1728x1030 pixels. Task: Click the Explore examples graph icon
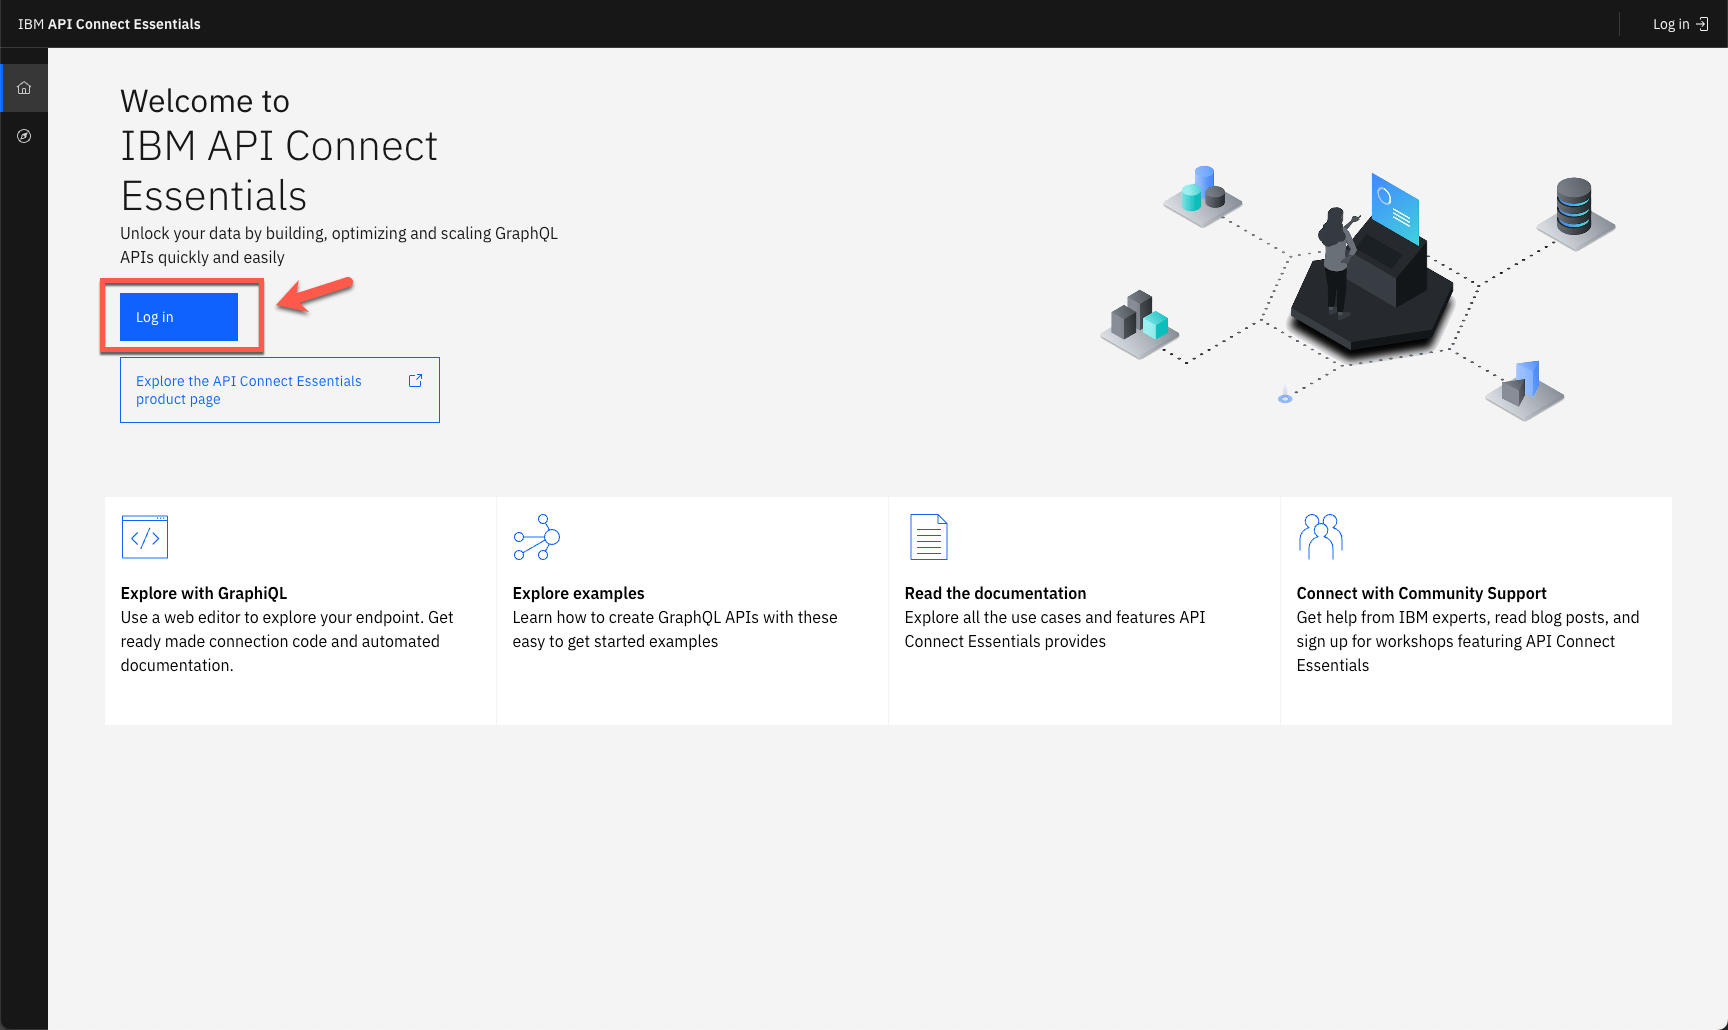coord(536,537)
